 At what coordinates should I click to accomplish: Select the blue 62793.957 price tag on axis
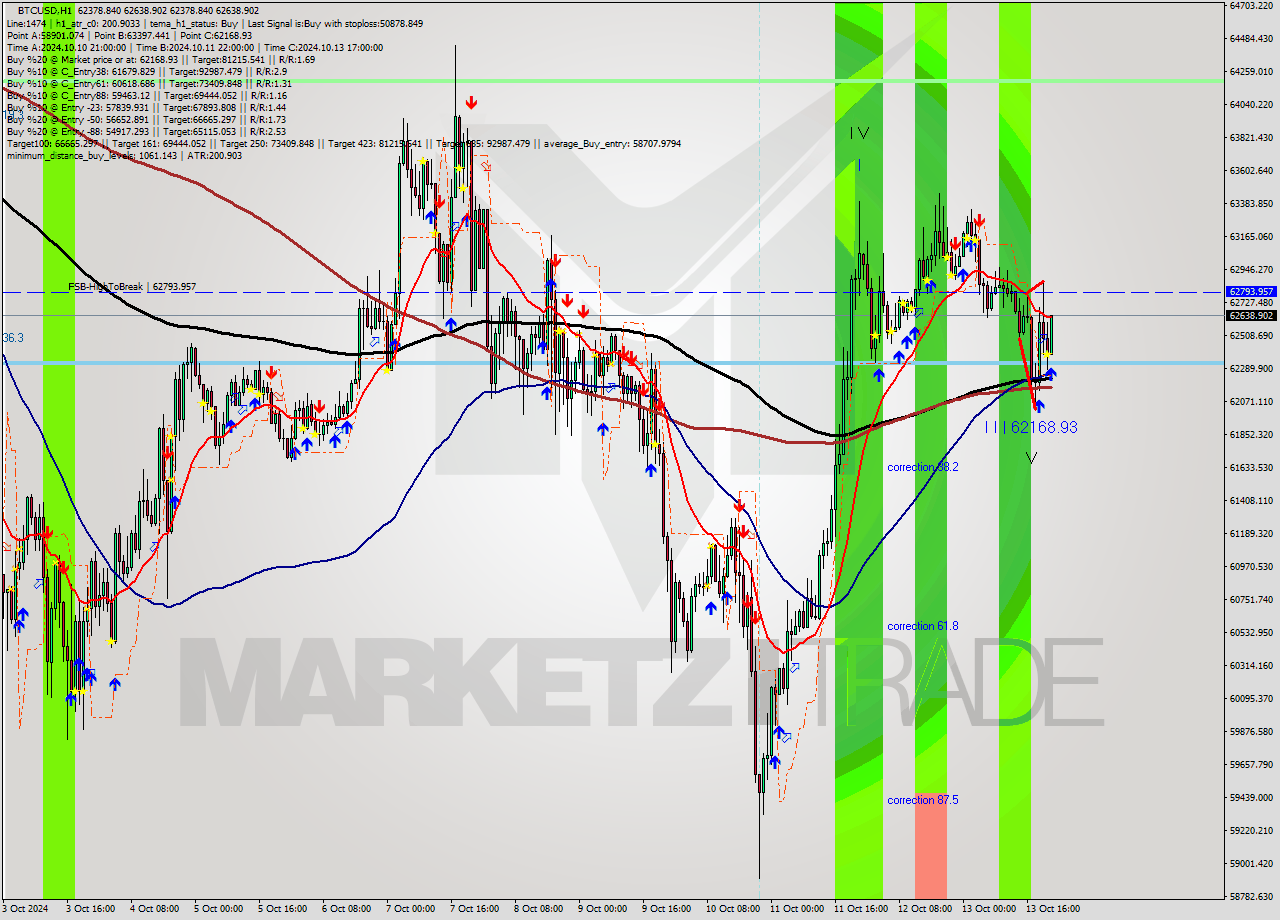(x=1250, y=292)
